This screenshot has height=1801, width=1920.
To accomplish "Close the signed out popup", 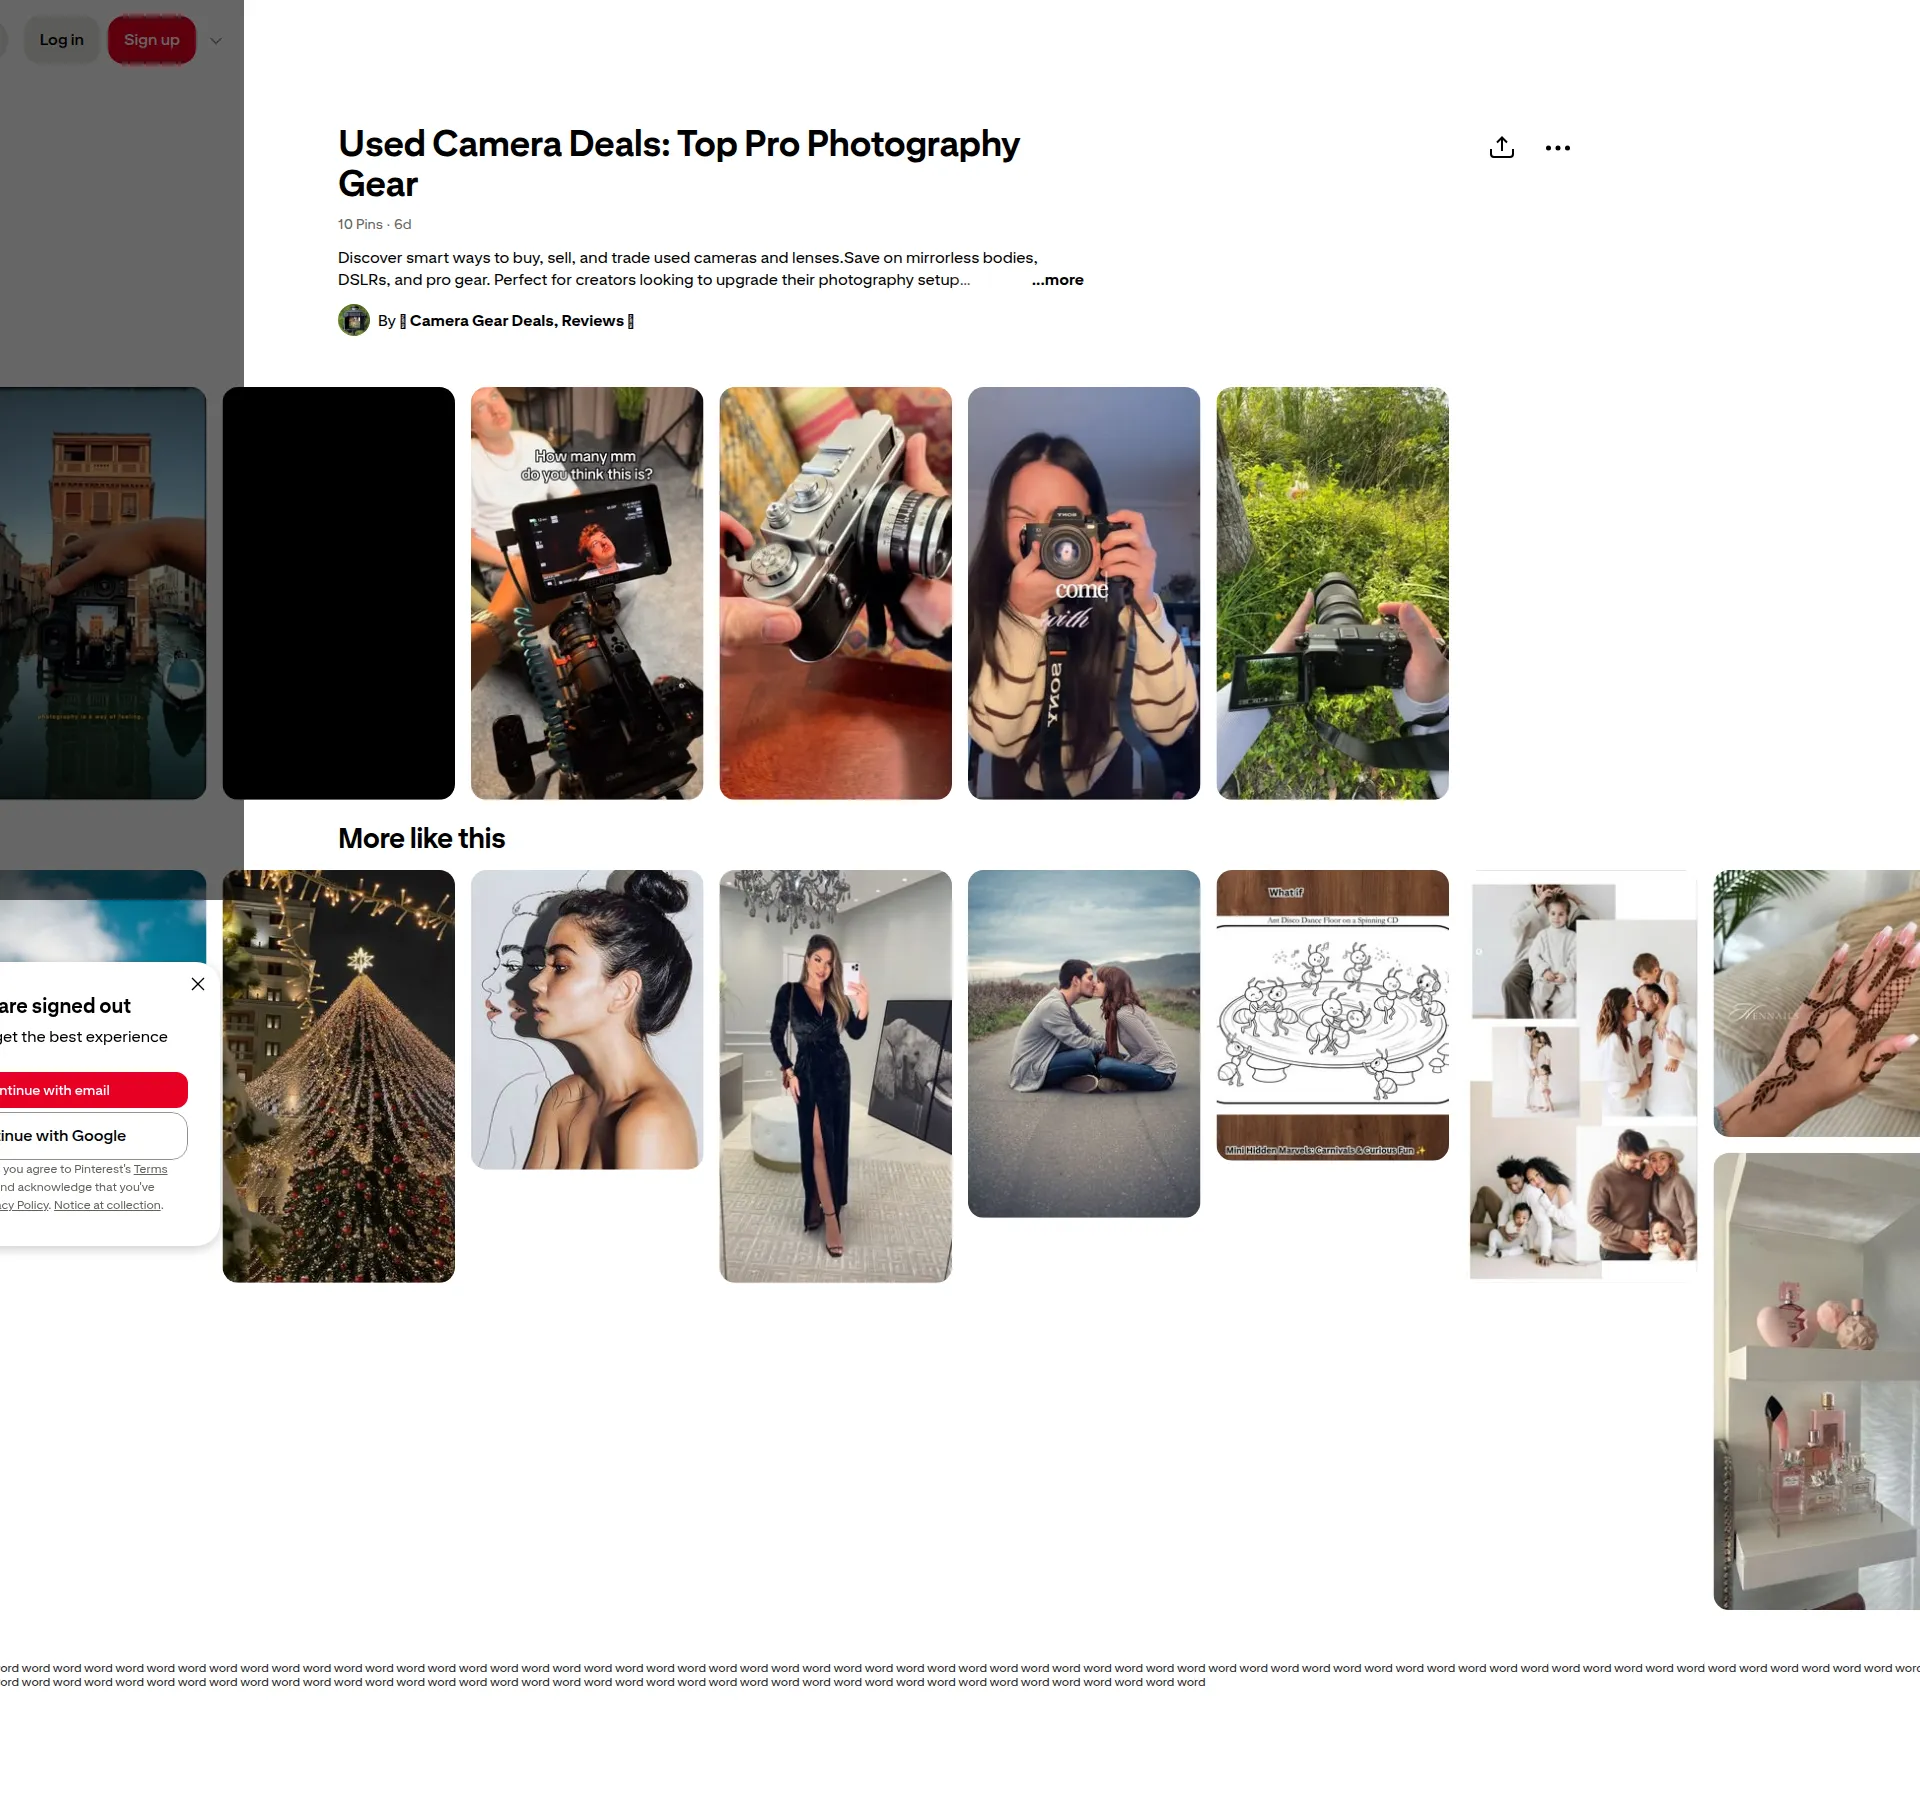I will (x=198, y=984).
